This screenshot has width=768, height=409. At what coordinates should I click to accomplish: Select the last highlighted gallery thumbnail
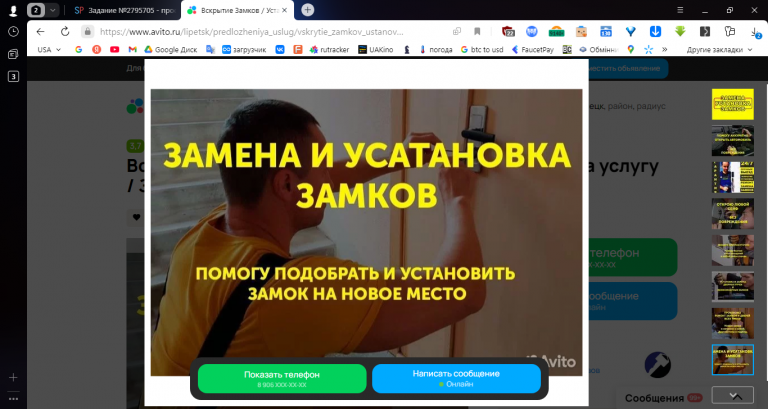(733, 360)
